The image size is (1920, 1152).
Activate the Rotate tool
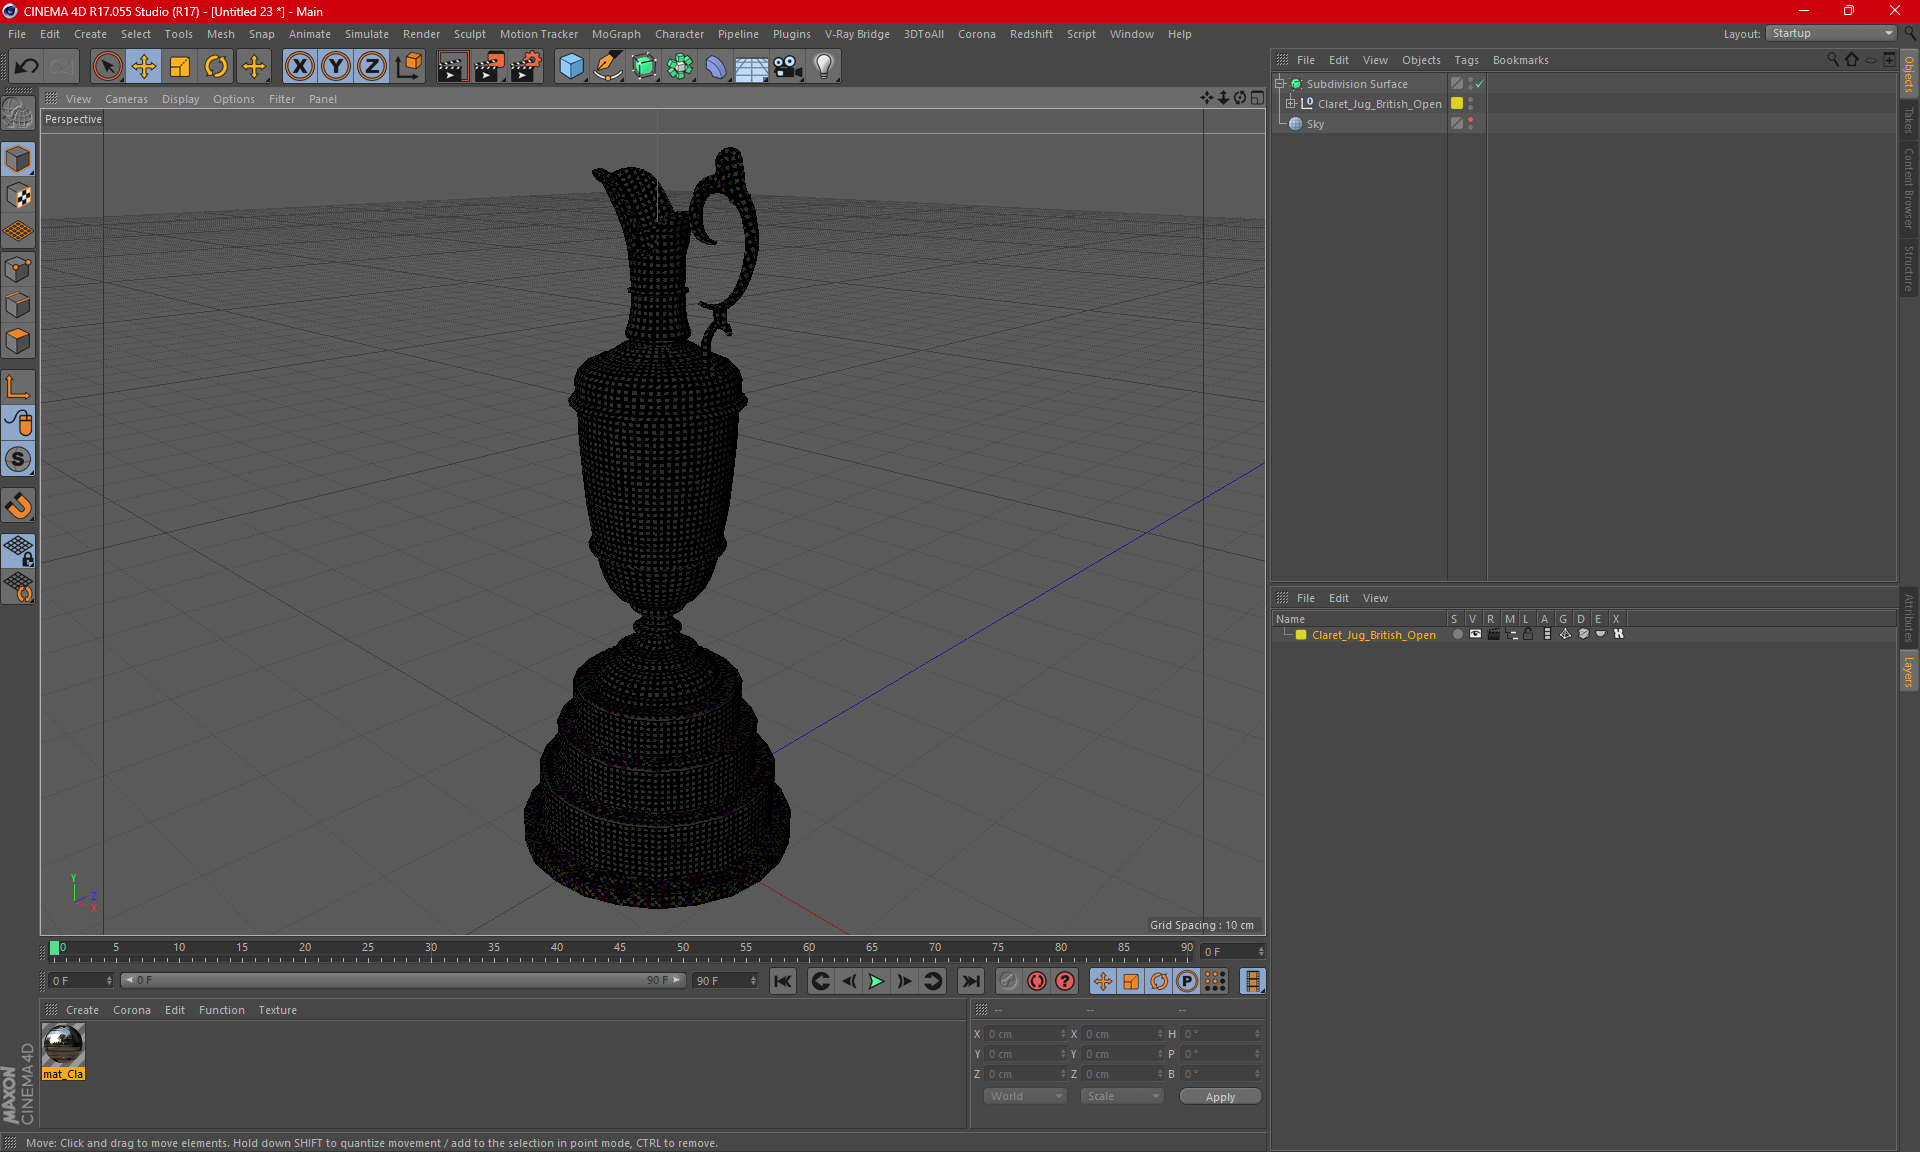pos(216,67)
